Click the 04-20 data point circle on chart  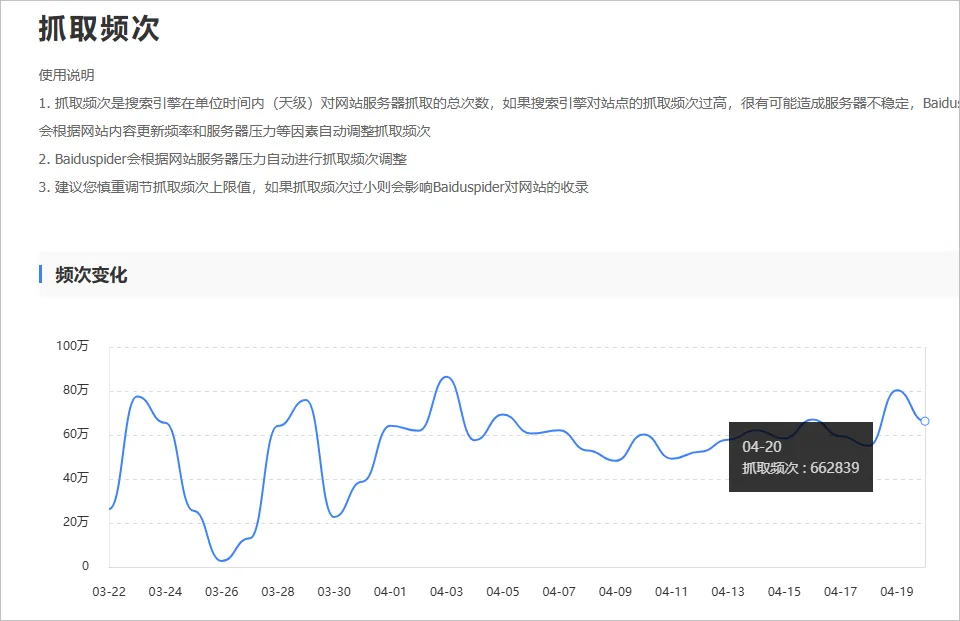click(x=924, y=421)
